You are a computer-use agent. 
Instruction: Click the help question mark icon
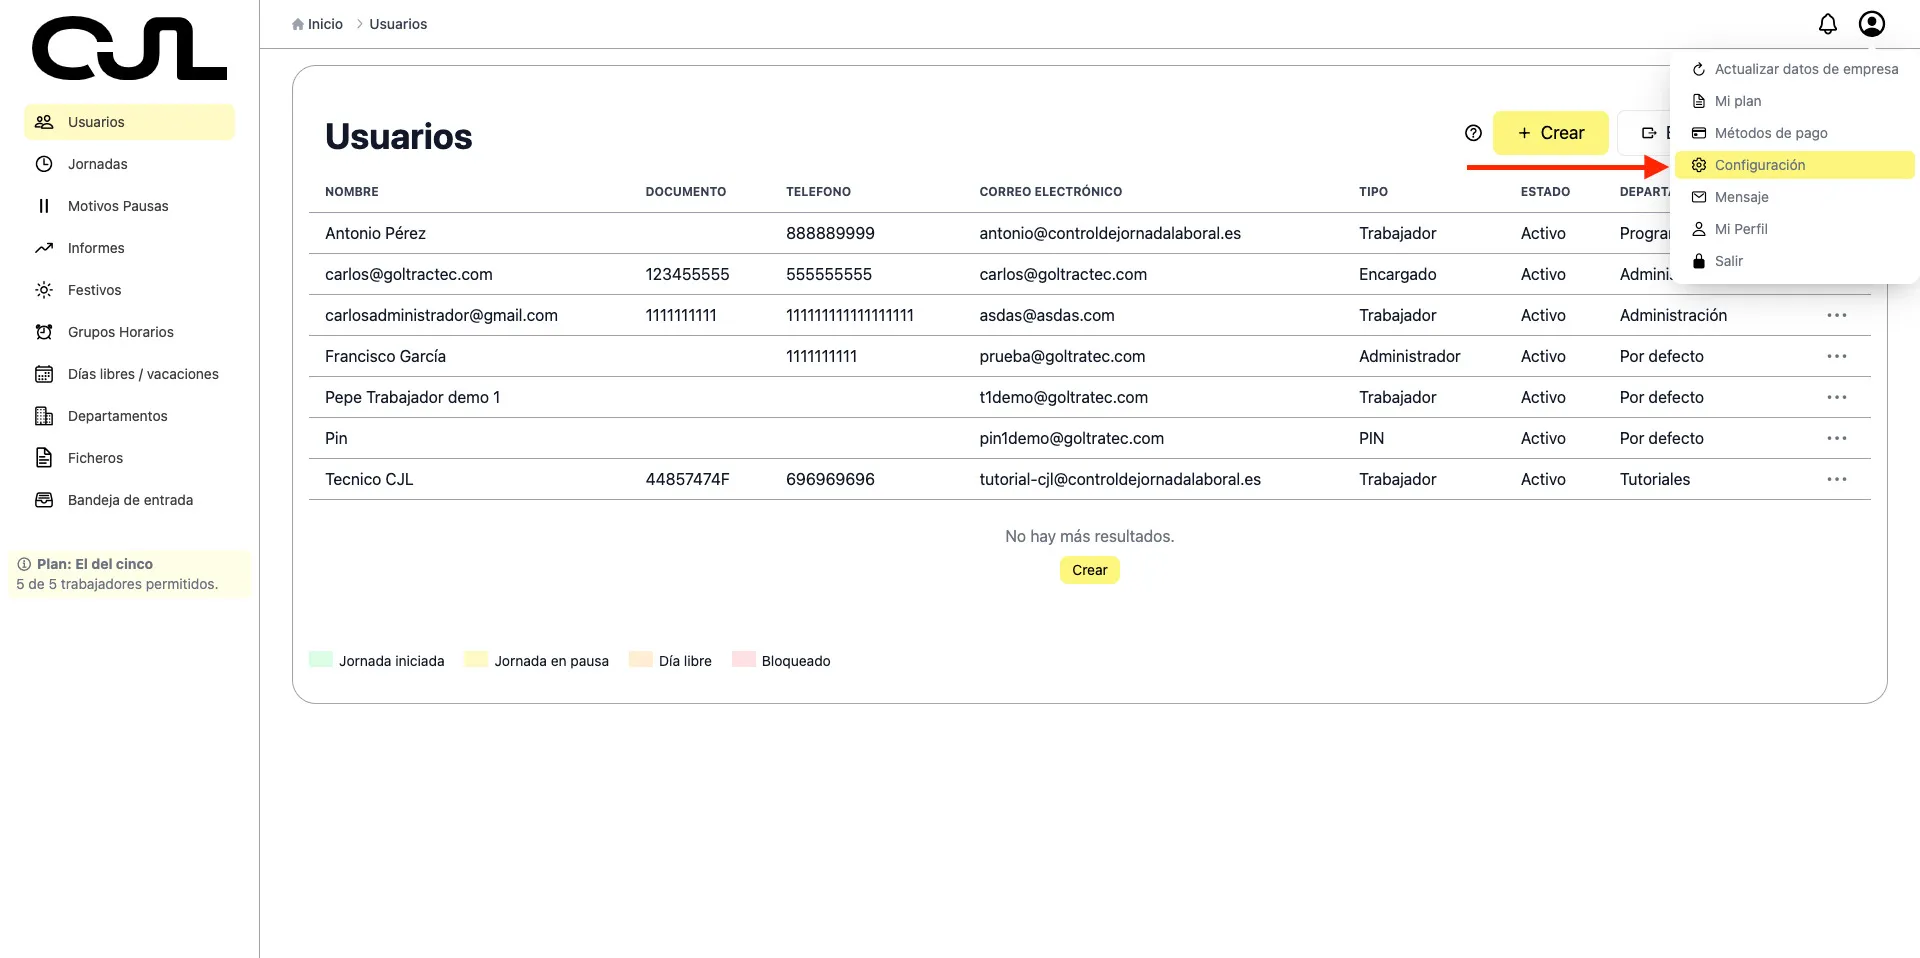[1473, 133]
